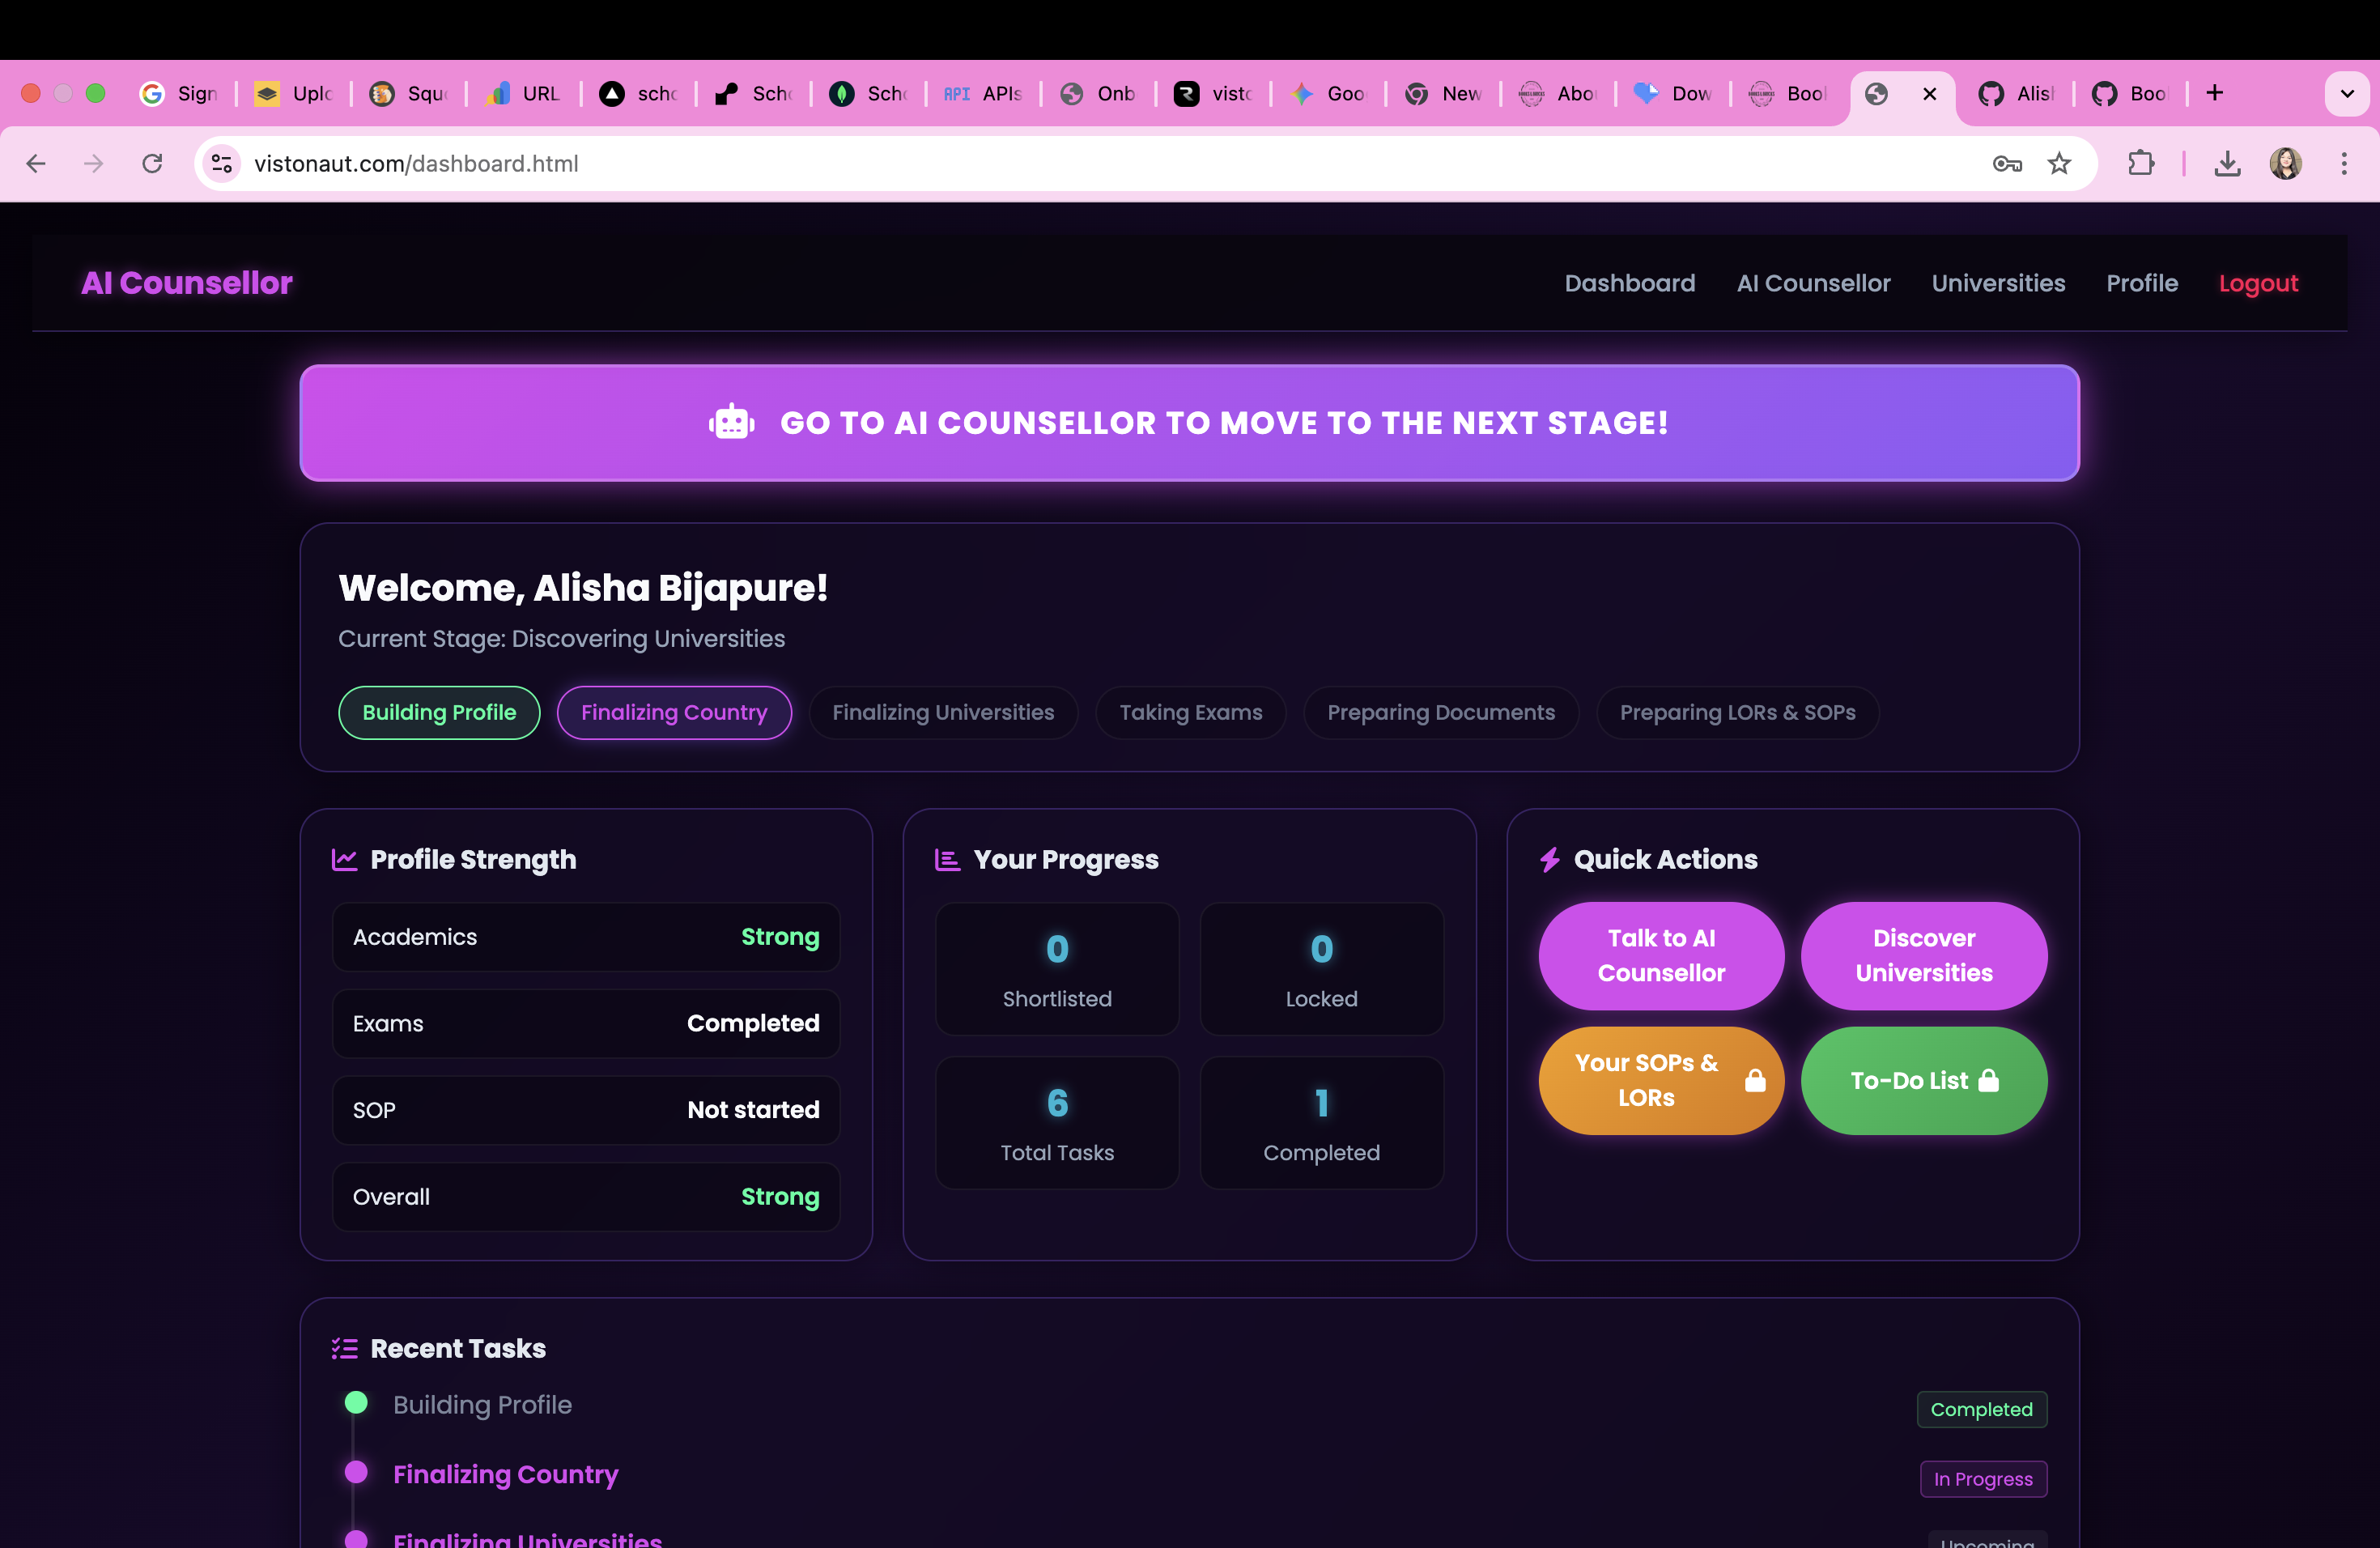This screenshot has width=2380, height=1548.
Task: Expand the tab search dropdown
Action: click(x=2347, y=93)
